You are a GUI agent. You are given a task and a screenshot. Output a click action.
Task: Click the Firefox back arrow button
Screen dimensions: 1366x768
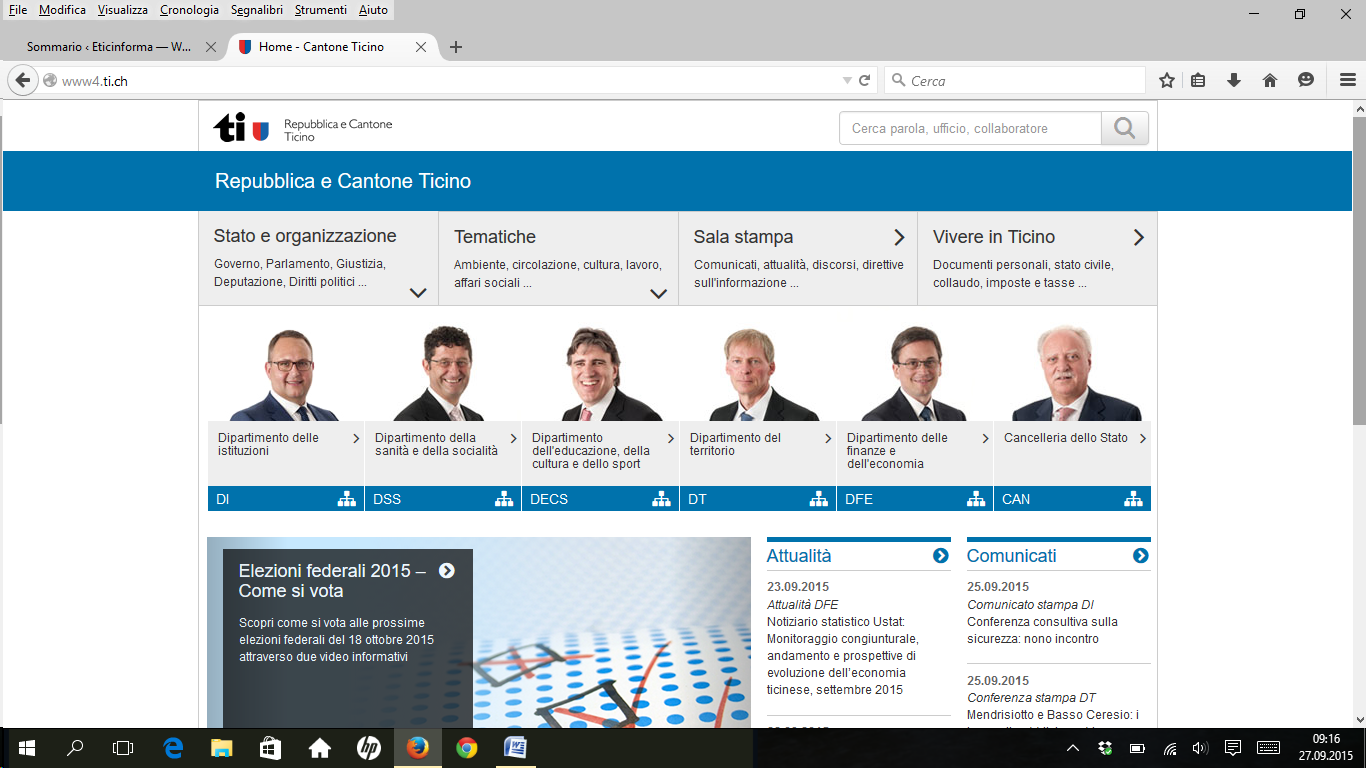click(x=22, y=81)
